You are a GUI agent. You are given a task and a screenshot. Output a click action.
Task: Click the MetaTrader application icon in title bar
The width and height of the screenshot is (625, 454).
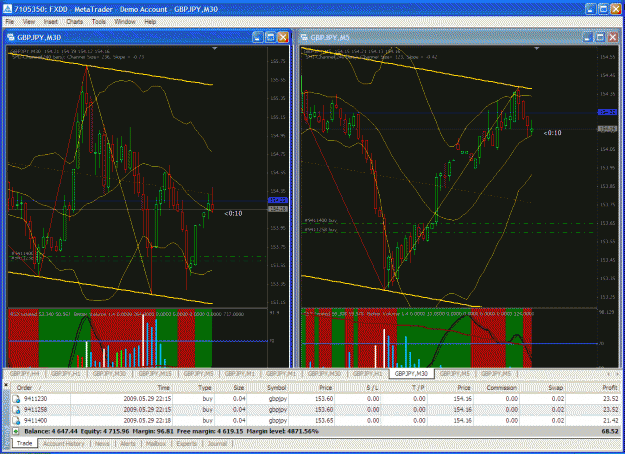(7, 8)
